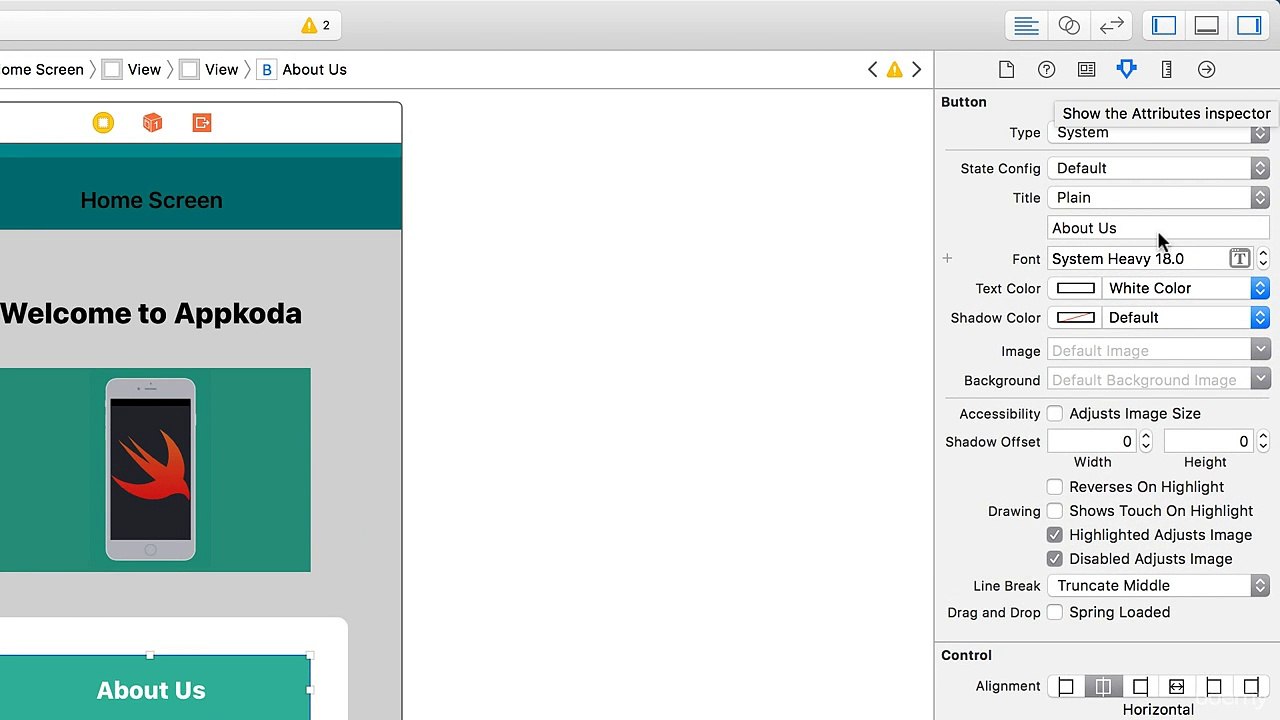
Task: Select the second View in jump bar
Action: point(209,69)
